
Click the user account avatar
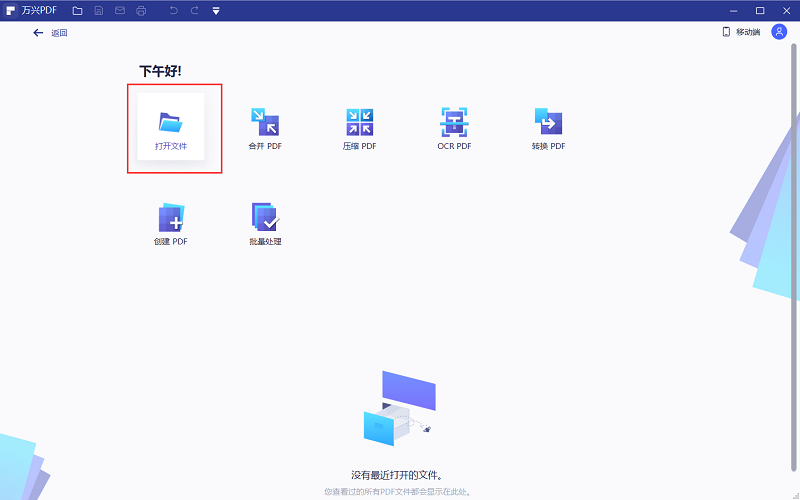tap(779, 32)
